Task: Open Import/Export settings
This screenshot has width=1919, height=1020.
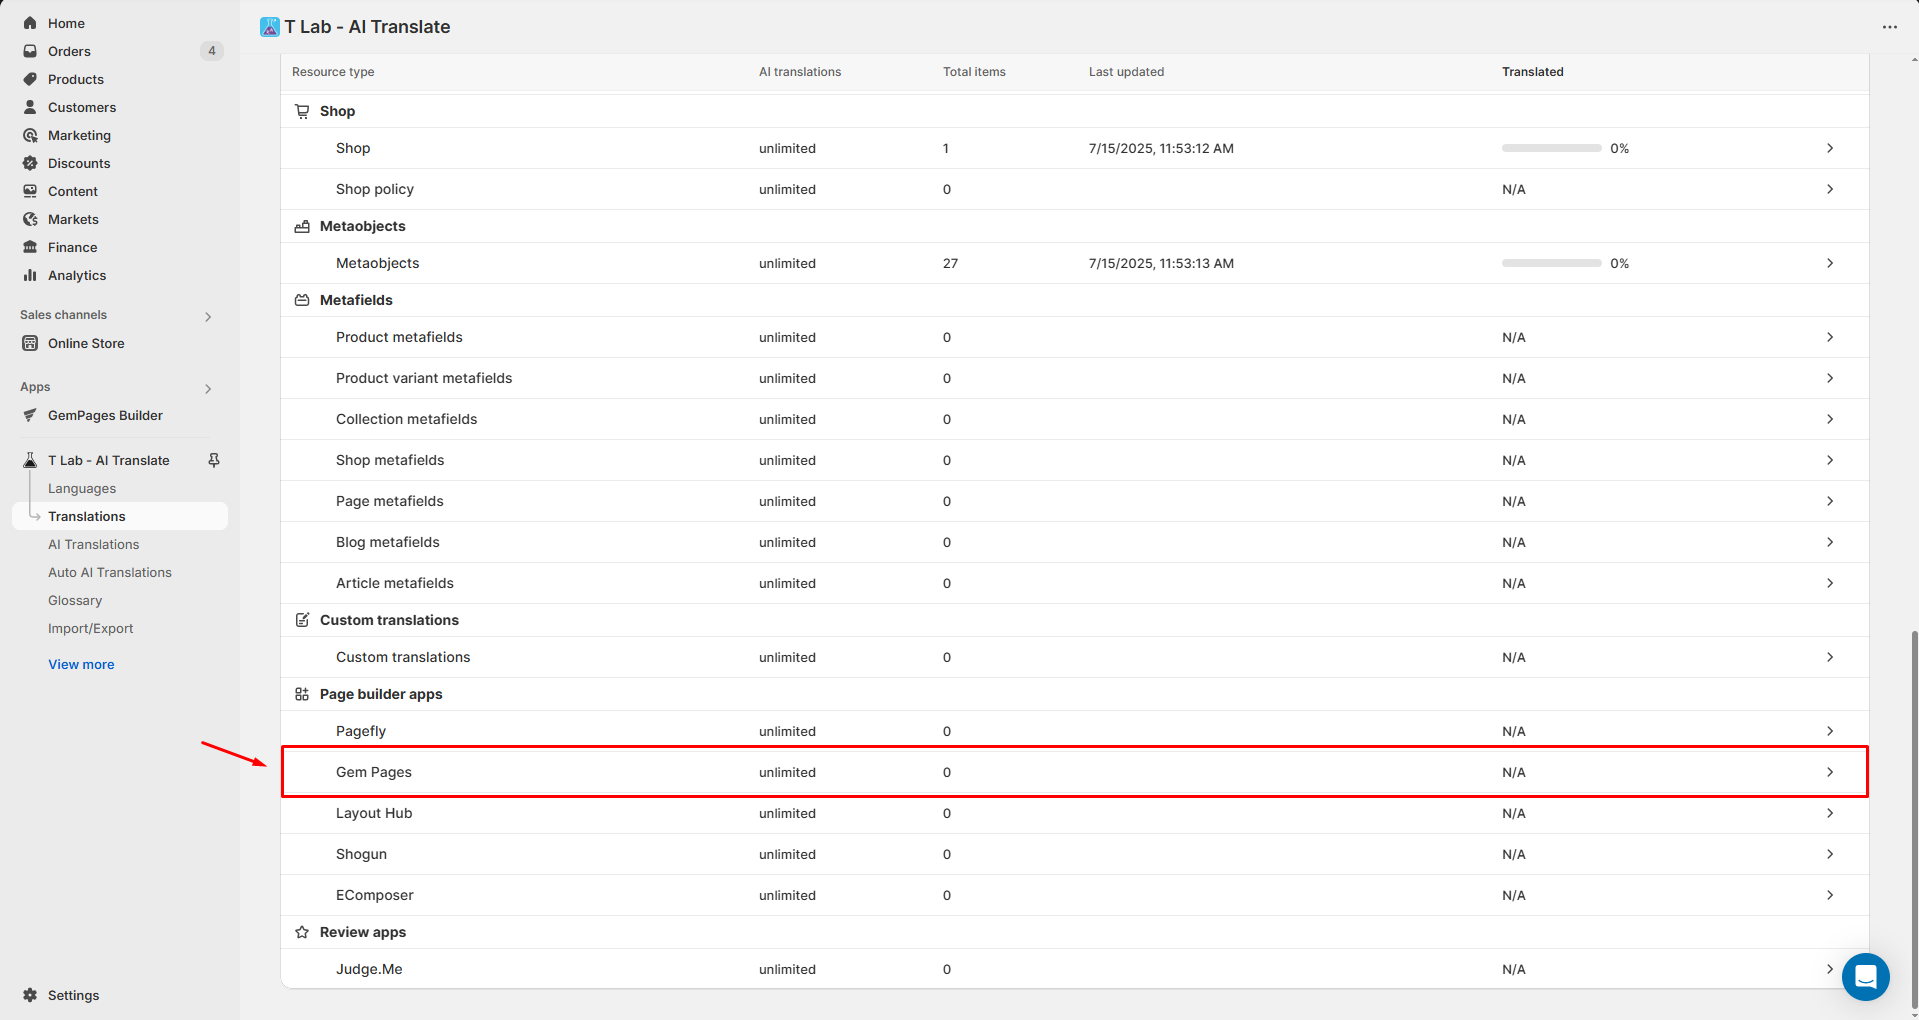Action: coord(91,628)
